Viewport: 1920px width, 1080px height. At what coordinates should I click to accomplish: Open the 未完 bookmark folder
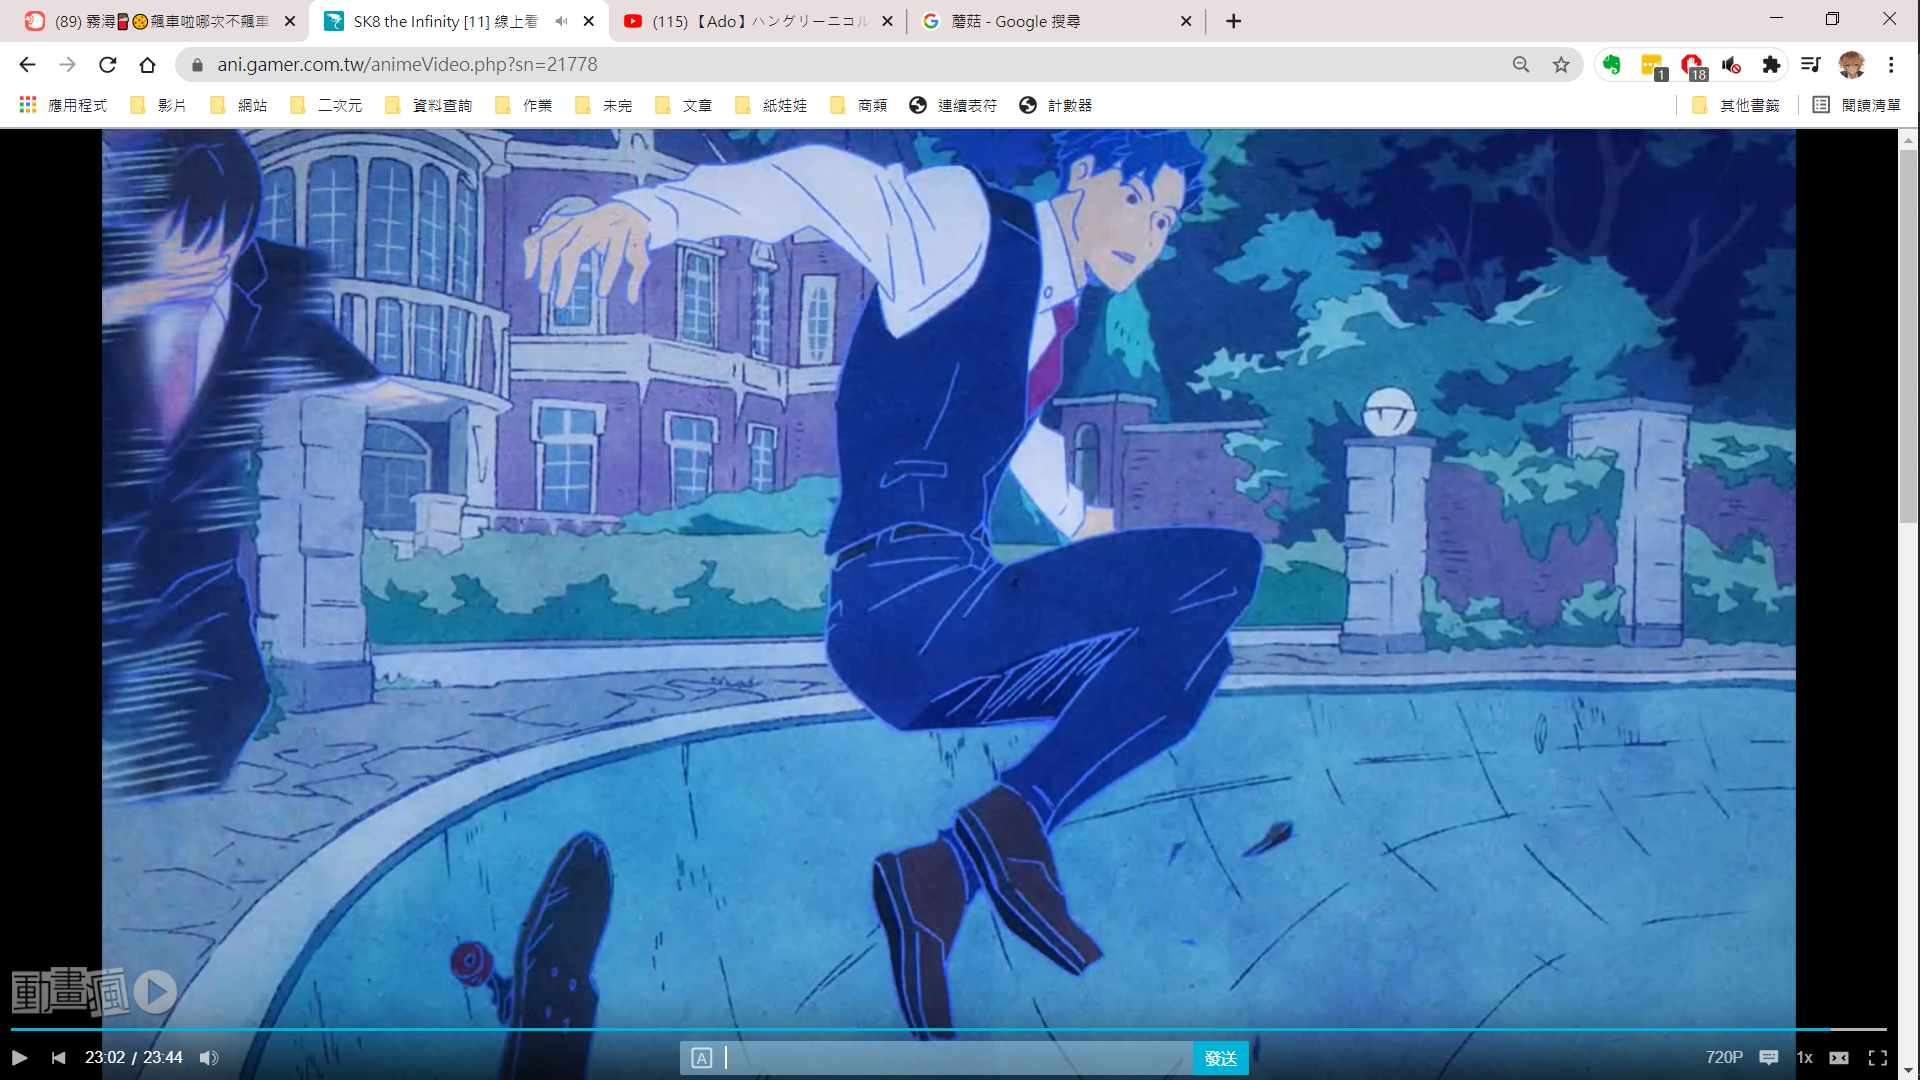[x=603, y=105]
